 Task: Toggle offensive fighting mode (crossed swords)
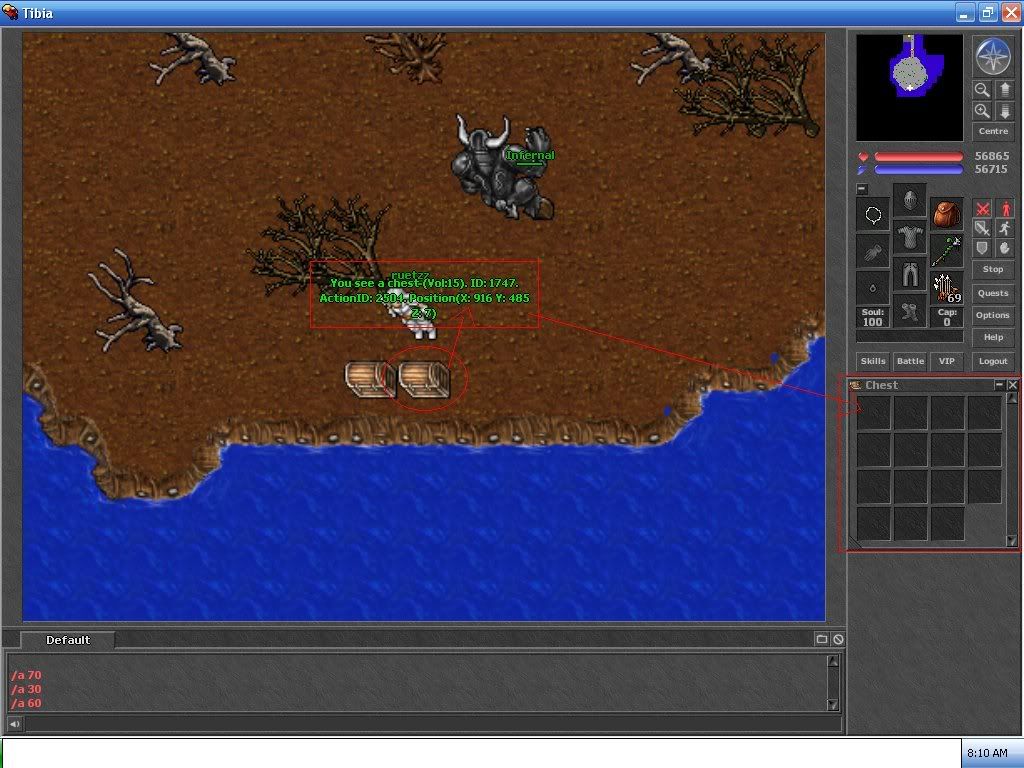coord(982,209)
